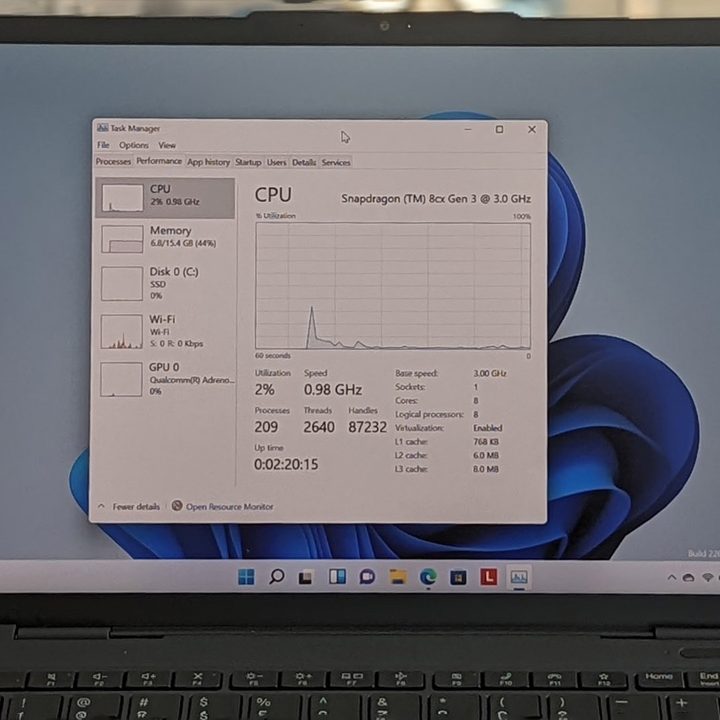Switch to the App history tab
Image resolution: width=720 pixels, height=720 pixels.
coord(208,162)
